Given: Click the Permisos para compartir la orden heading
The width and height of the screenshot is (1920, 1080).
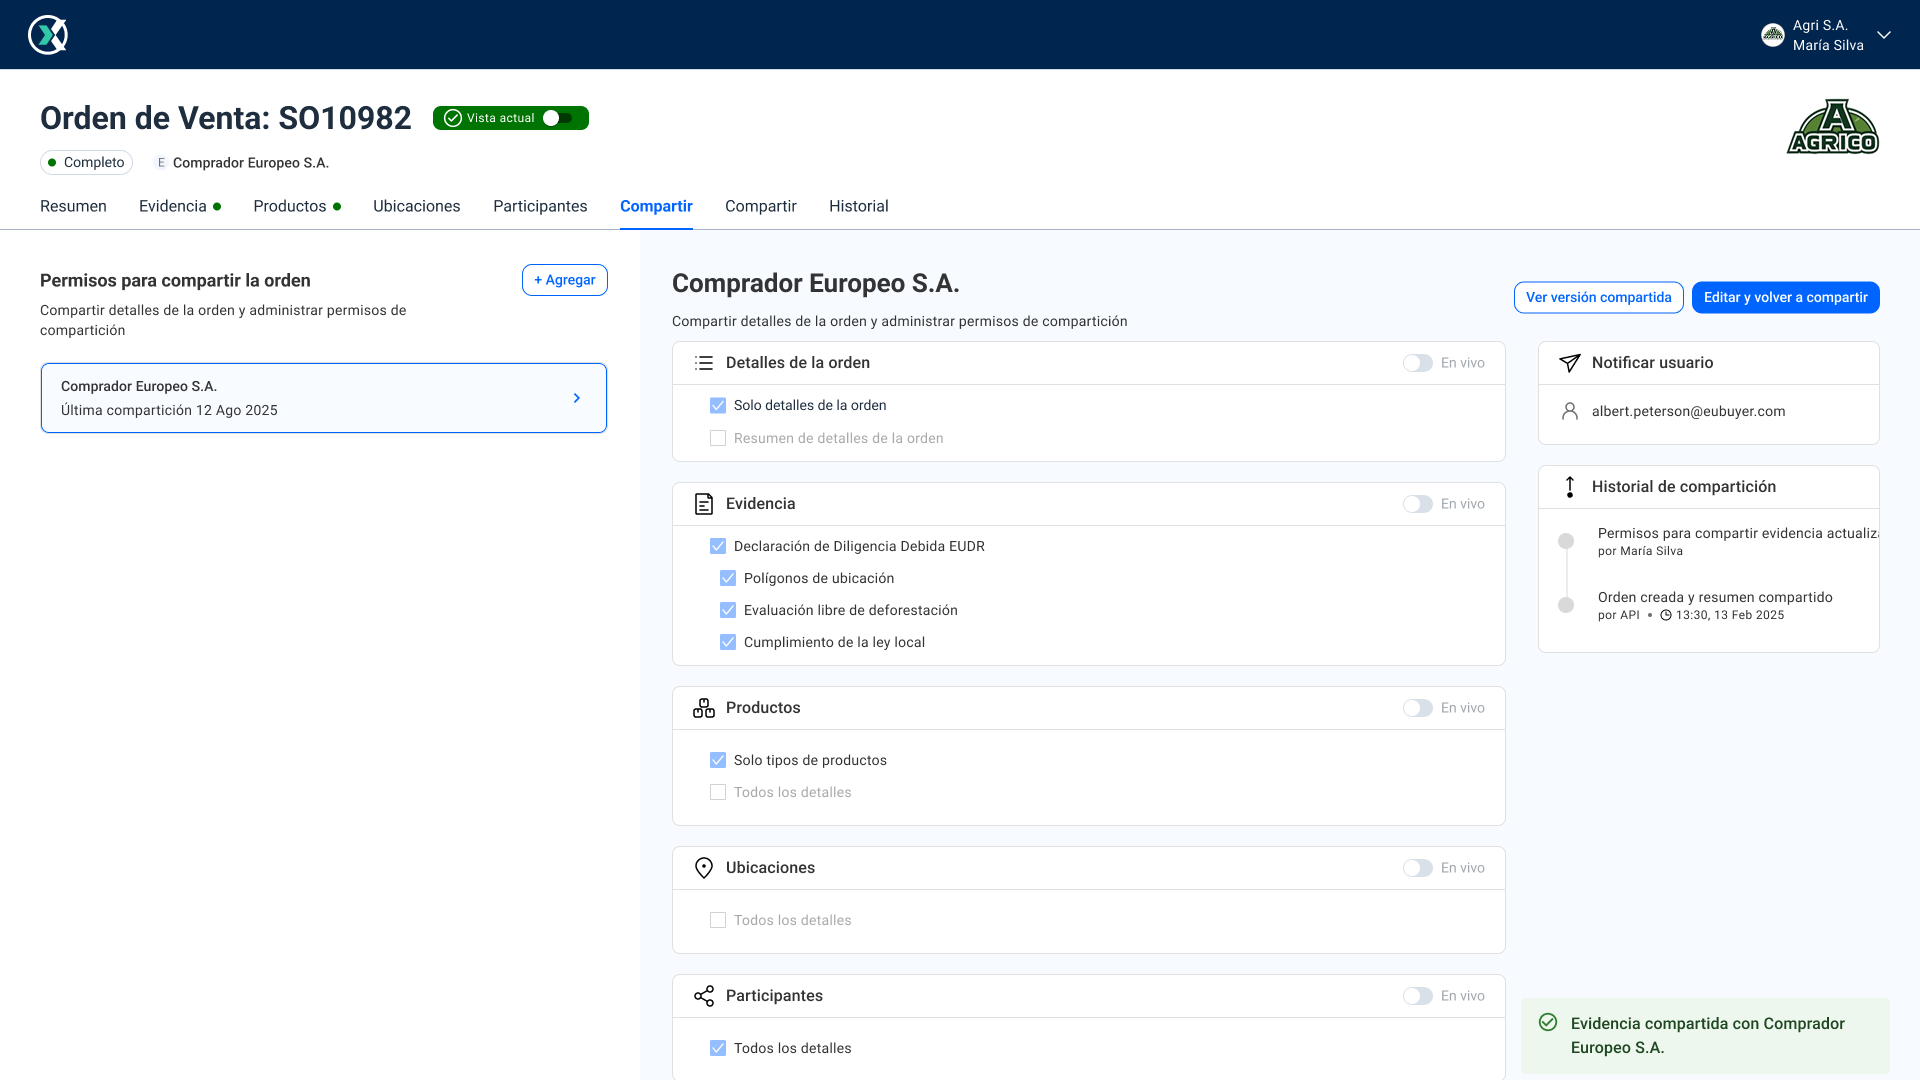Looking at the screenshot, I should tap(175, 281).
